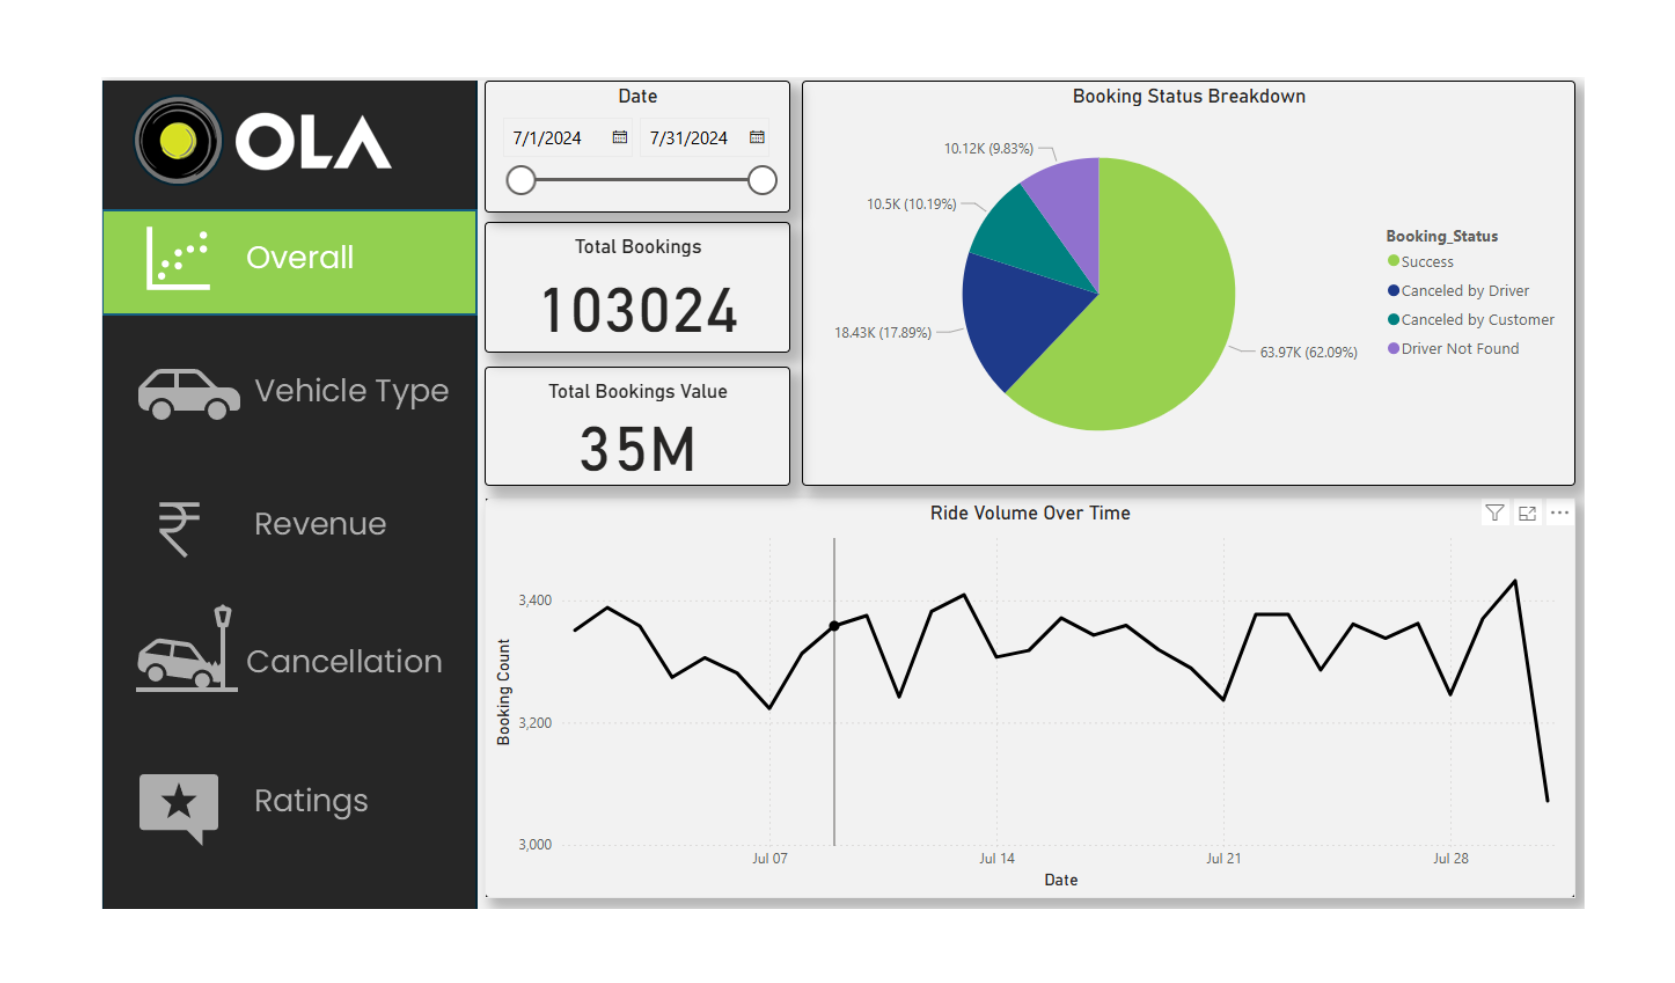Open the end date calendar picker
This screenshot has height=983, width=1675.
pyautogui.click(x=757, y=138)
